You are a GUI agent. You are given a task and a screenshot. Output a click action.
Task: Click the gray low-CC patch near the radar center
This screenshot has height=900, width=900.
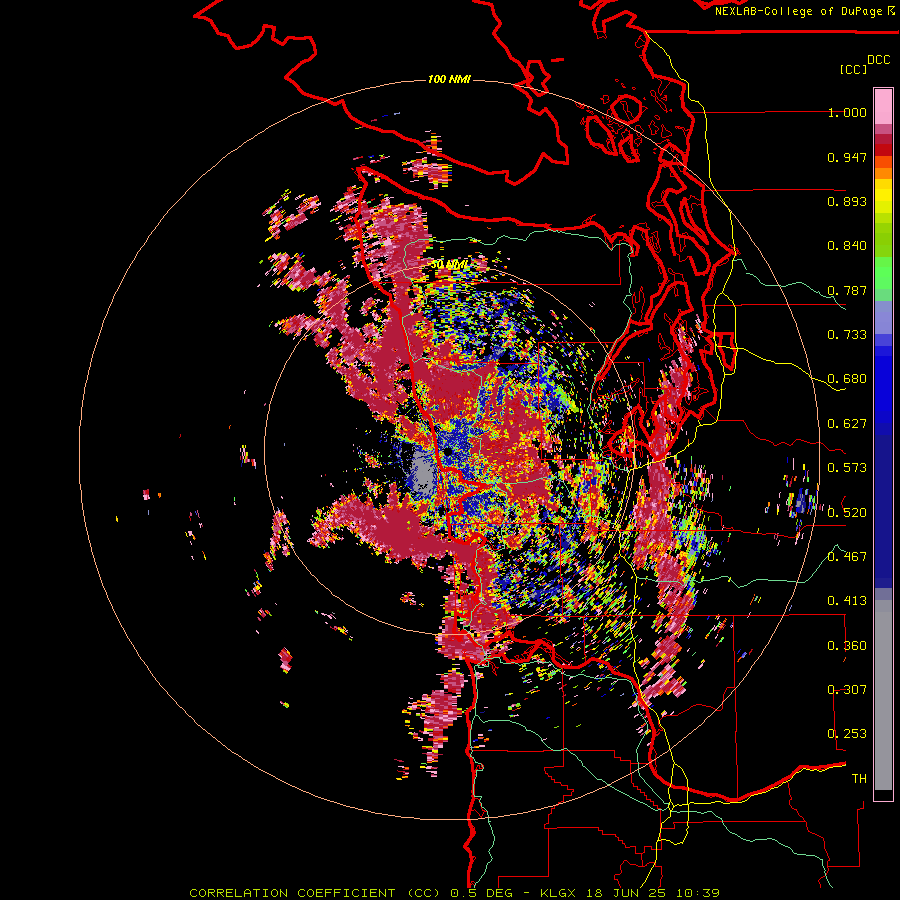[422, 472]
